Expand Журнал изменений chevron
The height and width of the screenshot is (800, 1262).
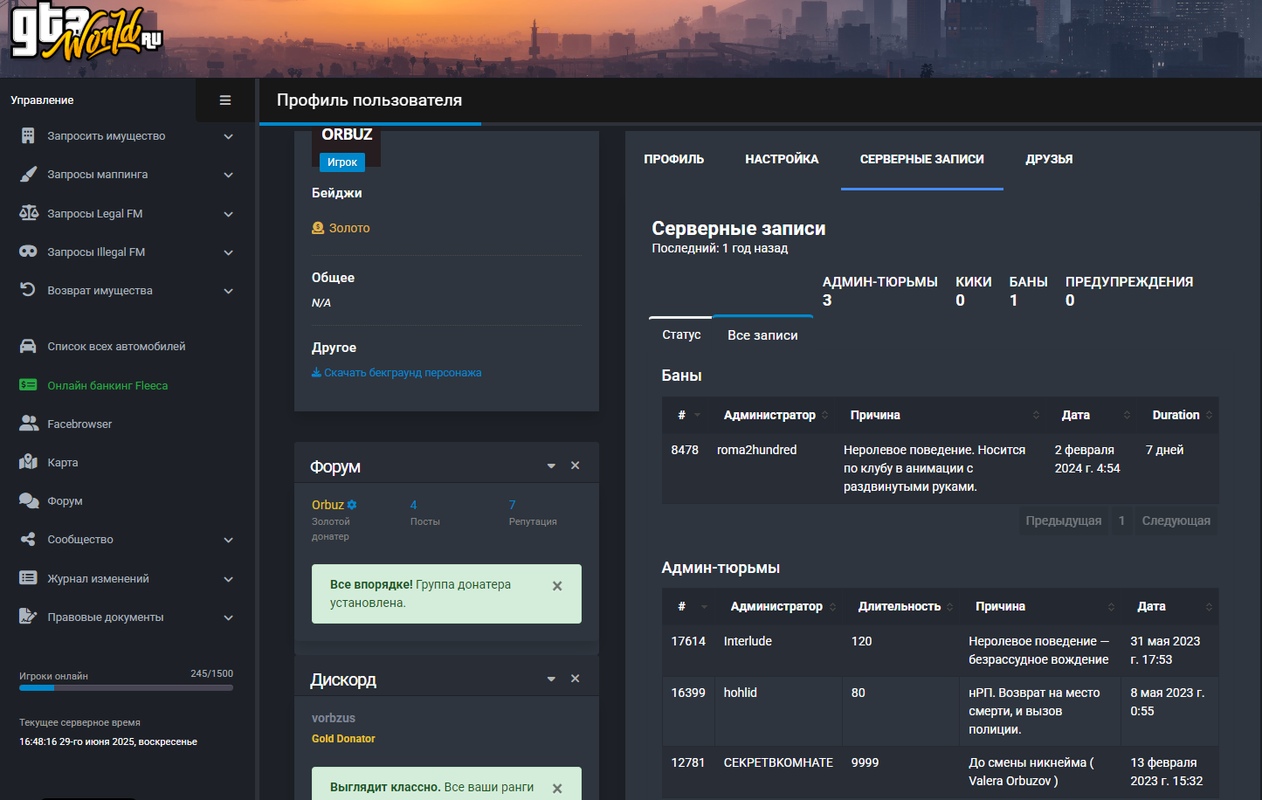(x=228, y=579)
